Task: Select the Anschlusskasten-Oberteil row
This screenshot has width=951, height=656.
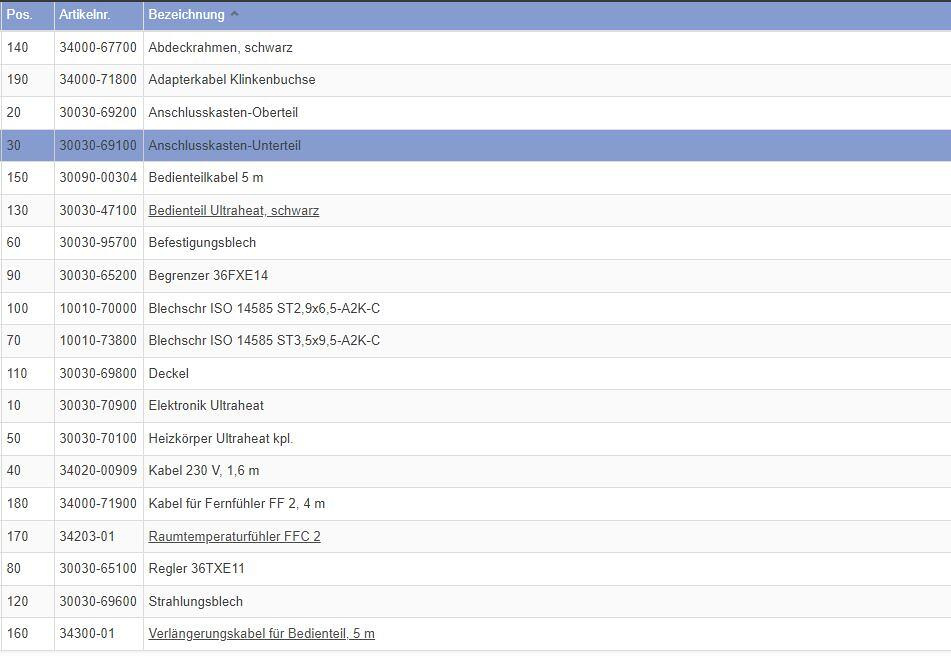Action: click(223, 113)
